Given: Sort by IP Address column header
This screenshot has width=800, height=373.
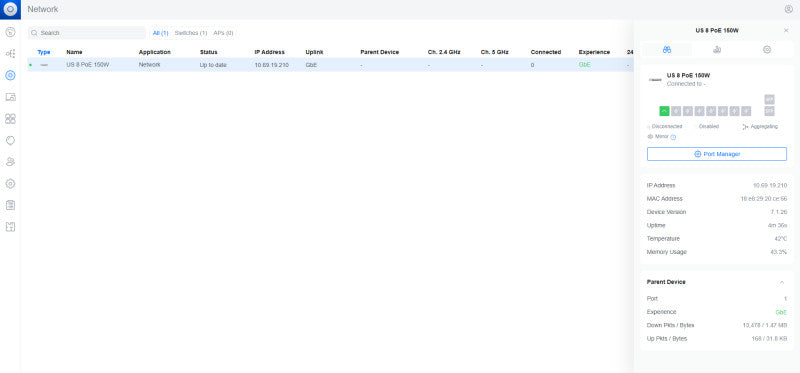Looking at the screenshot, I should pos(269,52).
